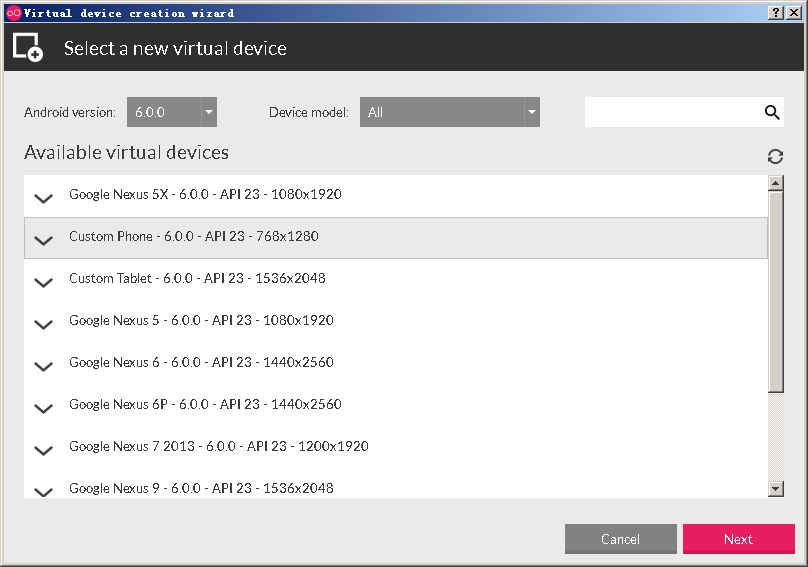Refresh the available virtual devices list
Image resolution: width=808 pixels, height=567 pixels.
775,156
